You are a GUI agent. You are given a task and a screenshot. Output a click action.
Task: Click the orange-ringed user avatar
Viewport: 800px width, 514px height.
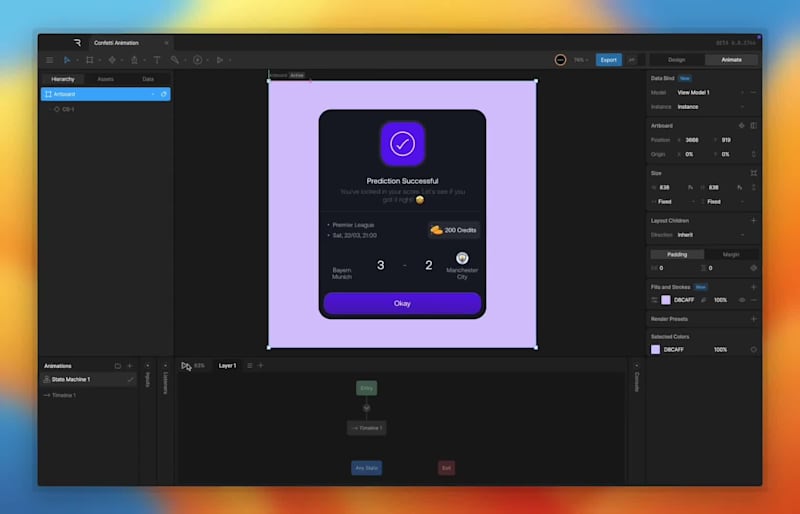pos(560,60)
